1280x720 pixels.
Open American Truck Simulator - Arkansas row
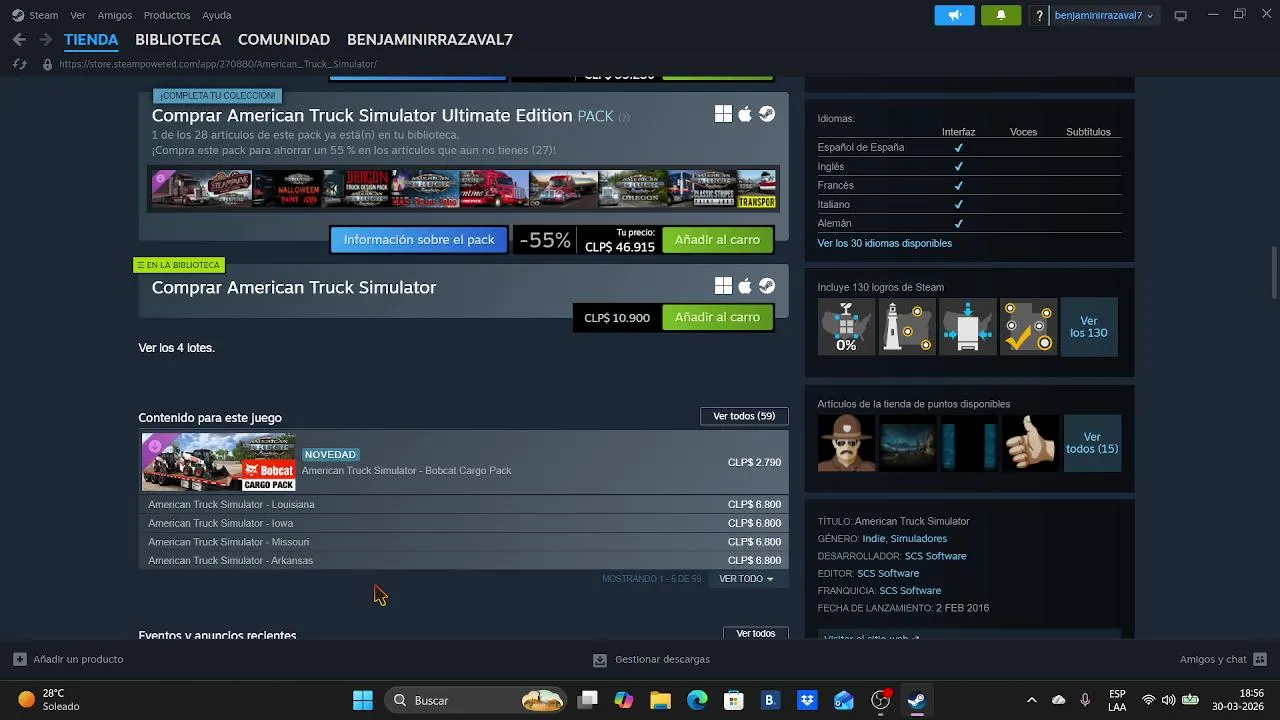464,560
